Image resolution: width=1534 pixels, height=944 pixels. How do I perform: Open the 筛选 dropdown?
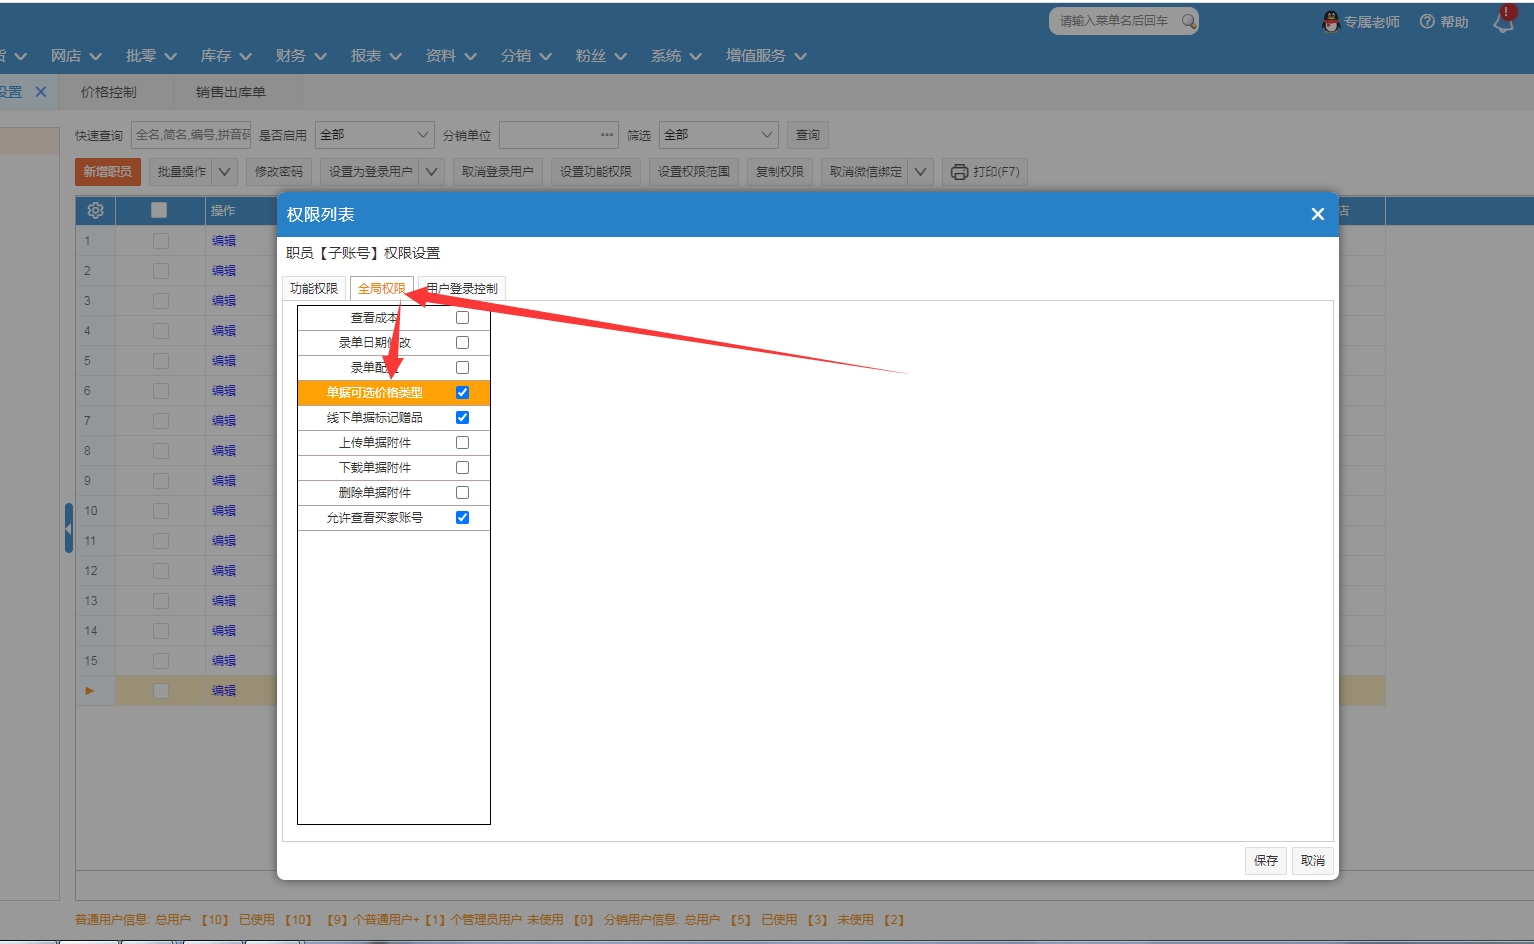[719, 135]
